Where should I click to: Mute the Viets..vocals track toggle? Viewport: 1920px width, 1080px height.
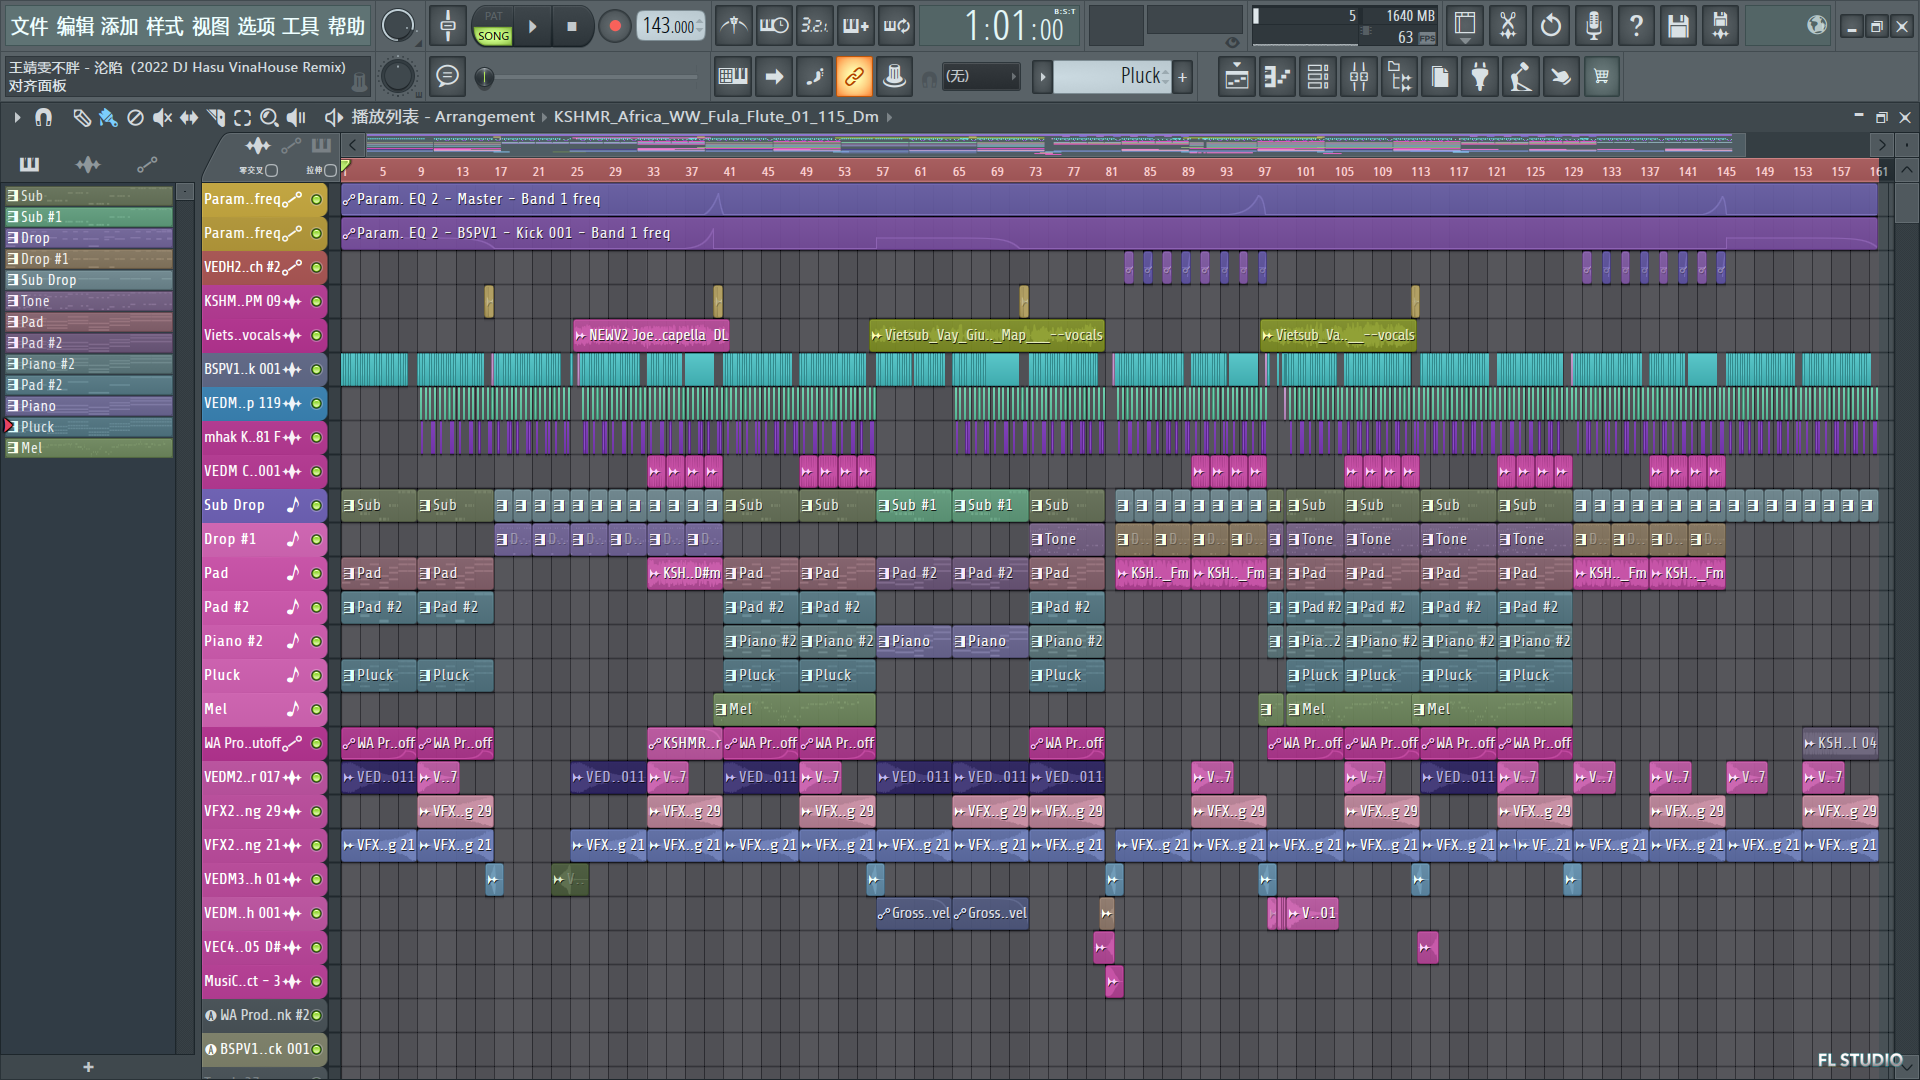(x=317, y=335)
